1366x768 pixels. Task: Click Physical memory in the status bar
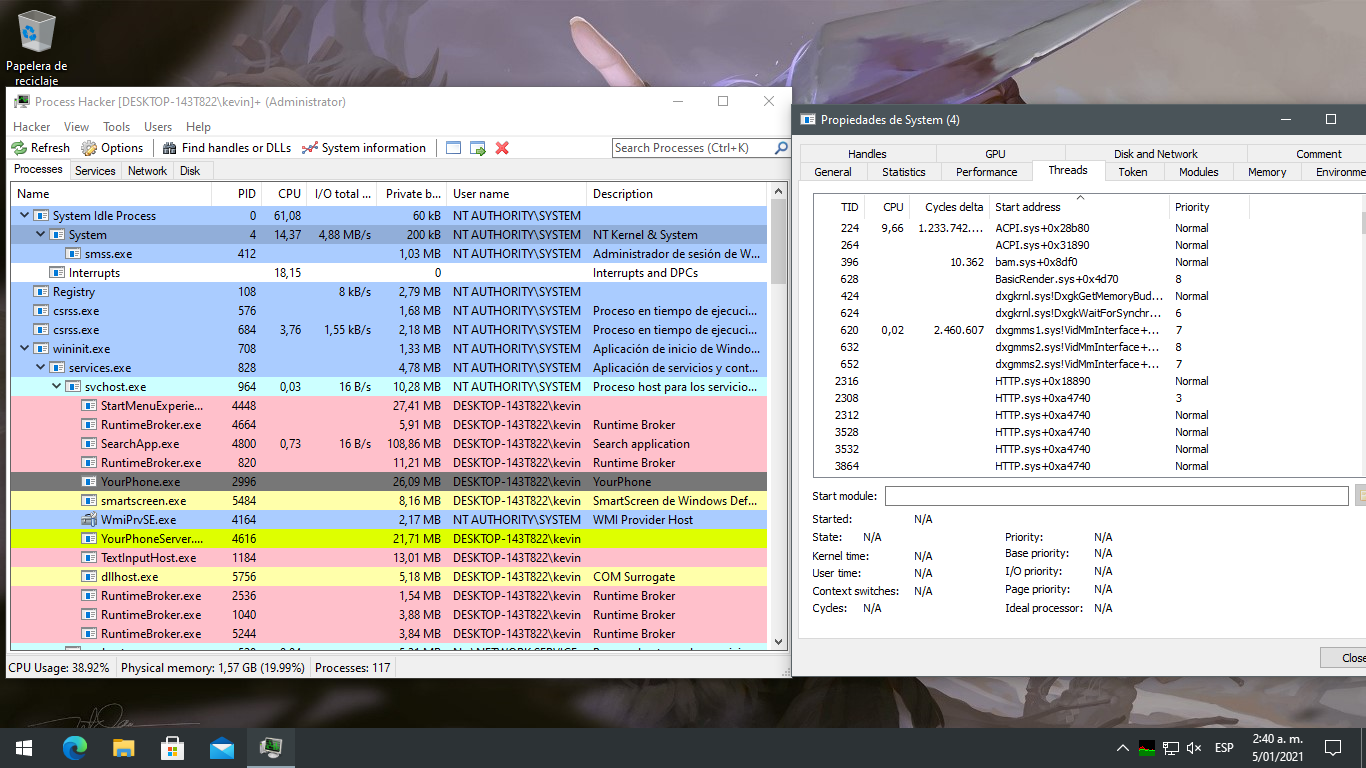point(213,668)
